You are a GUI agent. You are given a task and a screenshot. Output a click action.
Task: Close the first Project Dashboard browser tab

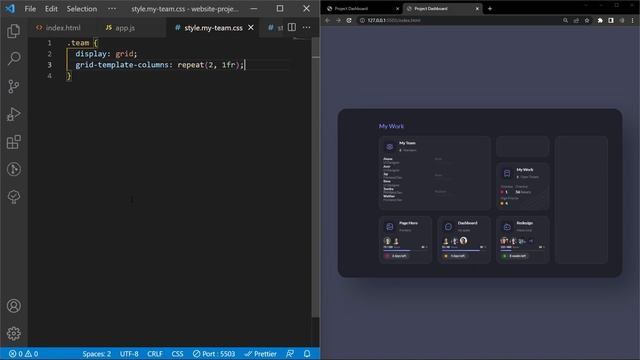[x=398, y=9]
